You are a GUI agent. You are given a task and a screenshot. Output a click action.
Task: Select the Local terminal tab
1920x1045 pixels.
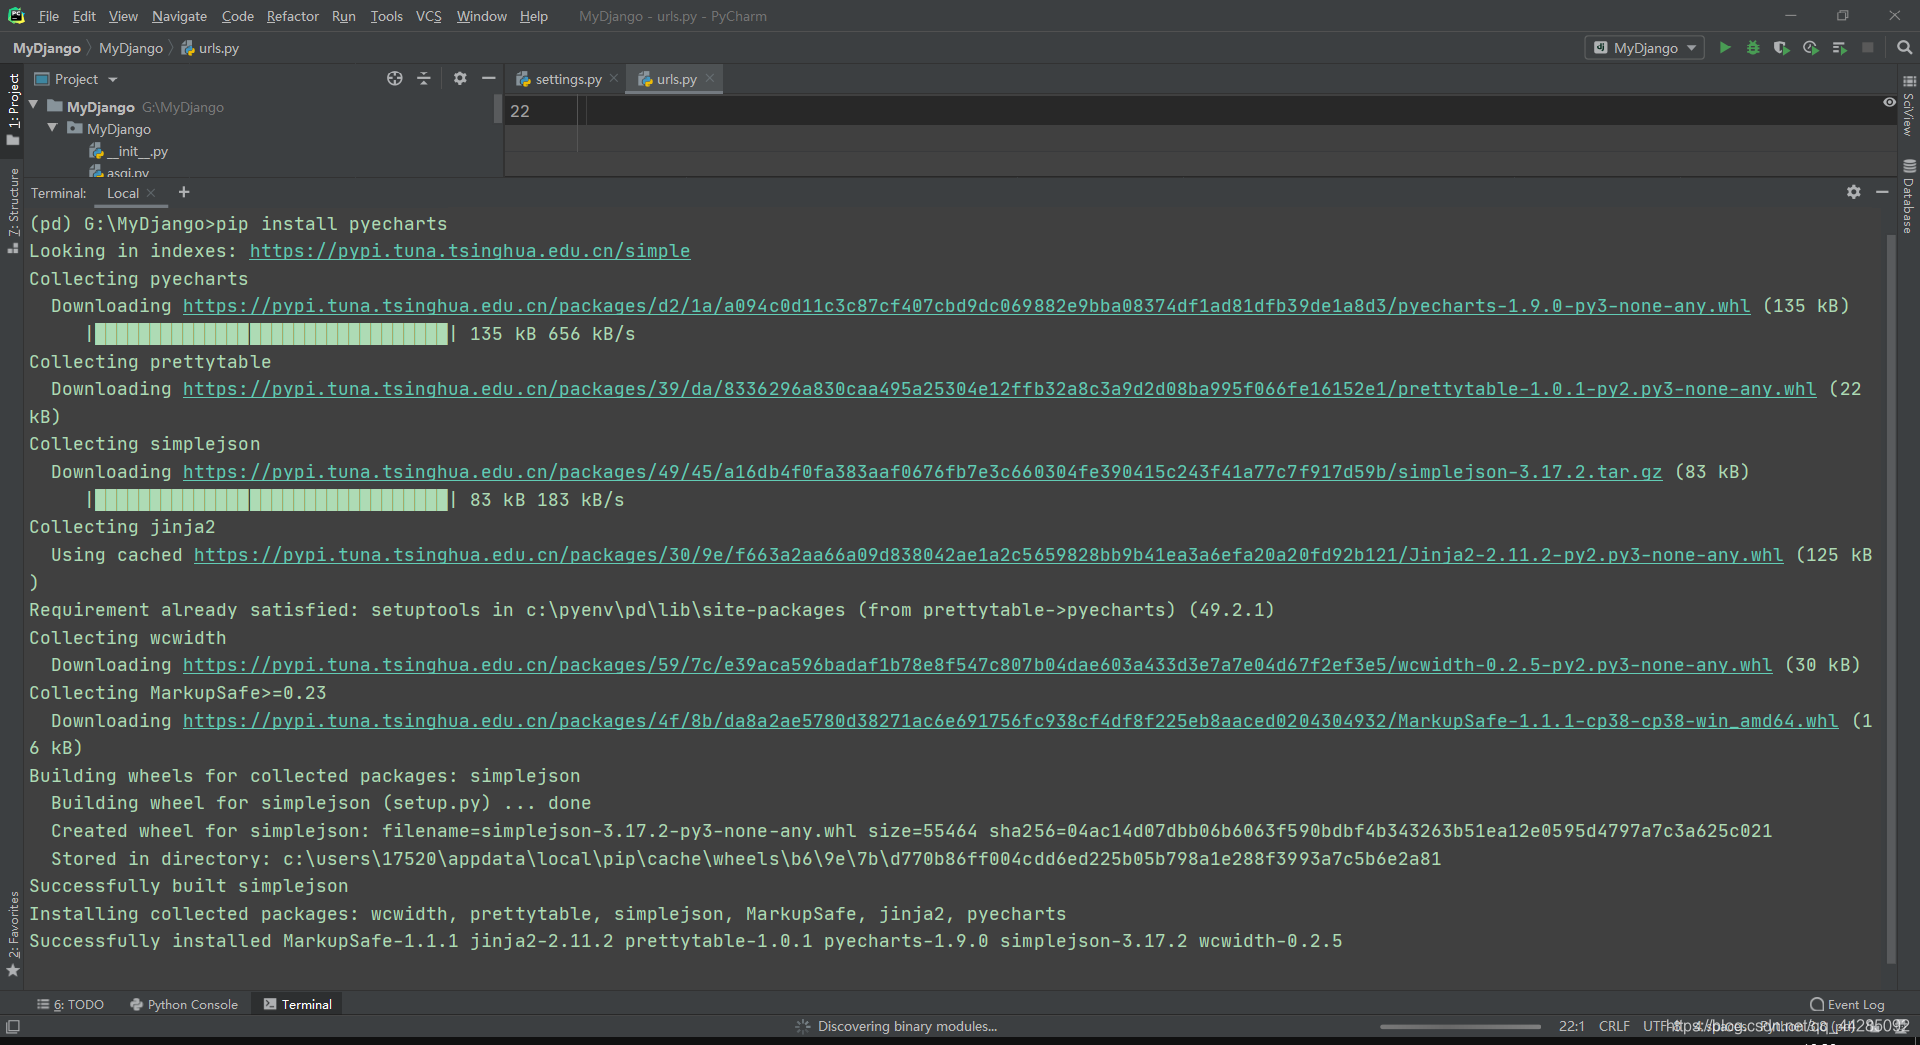point(122,193)
